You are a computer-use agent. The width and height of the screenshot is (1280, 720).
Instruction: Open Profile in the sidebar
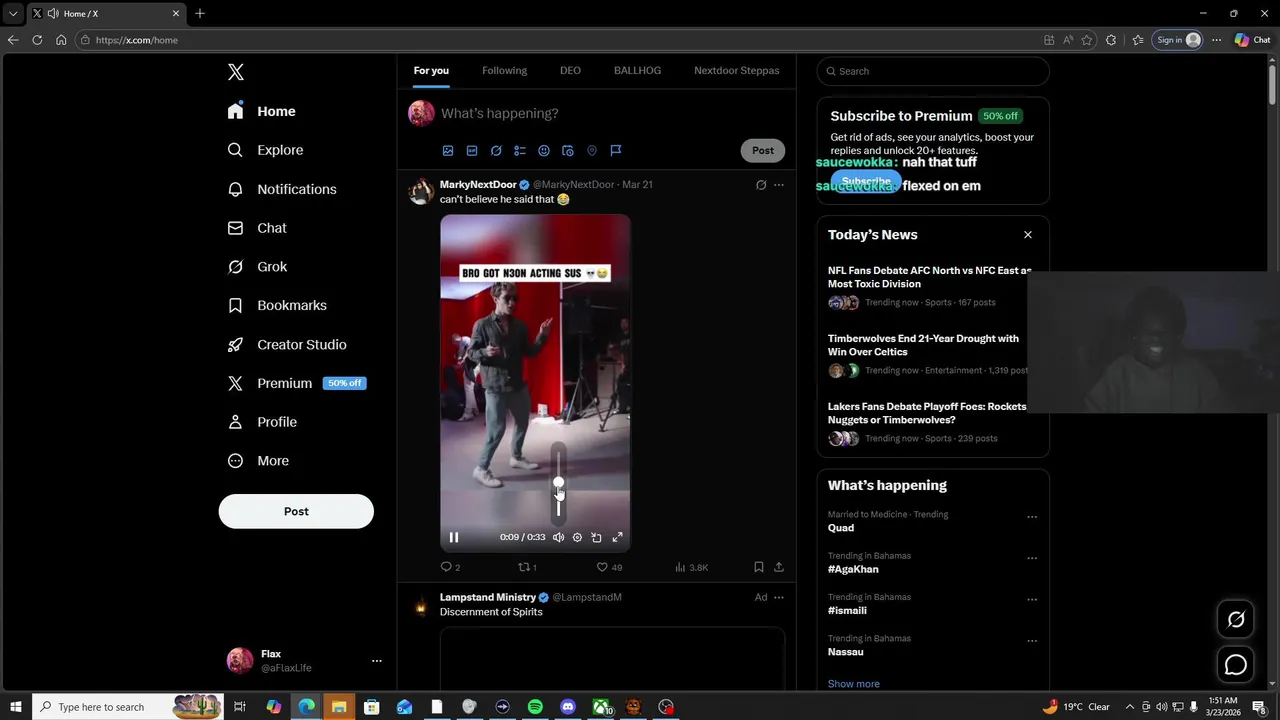coord(263,422)
